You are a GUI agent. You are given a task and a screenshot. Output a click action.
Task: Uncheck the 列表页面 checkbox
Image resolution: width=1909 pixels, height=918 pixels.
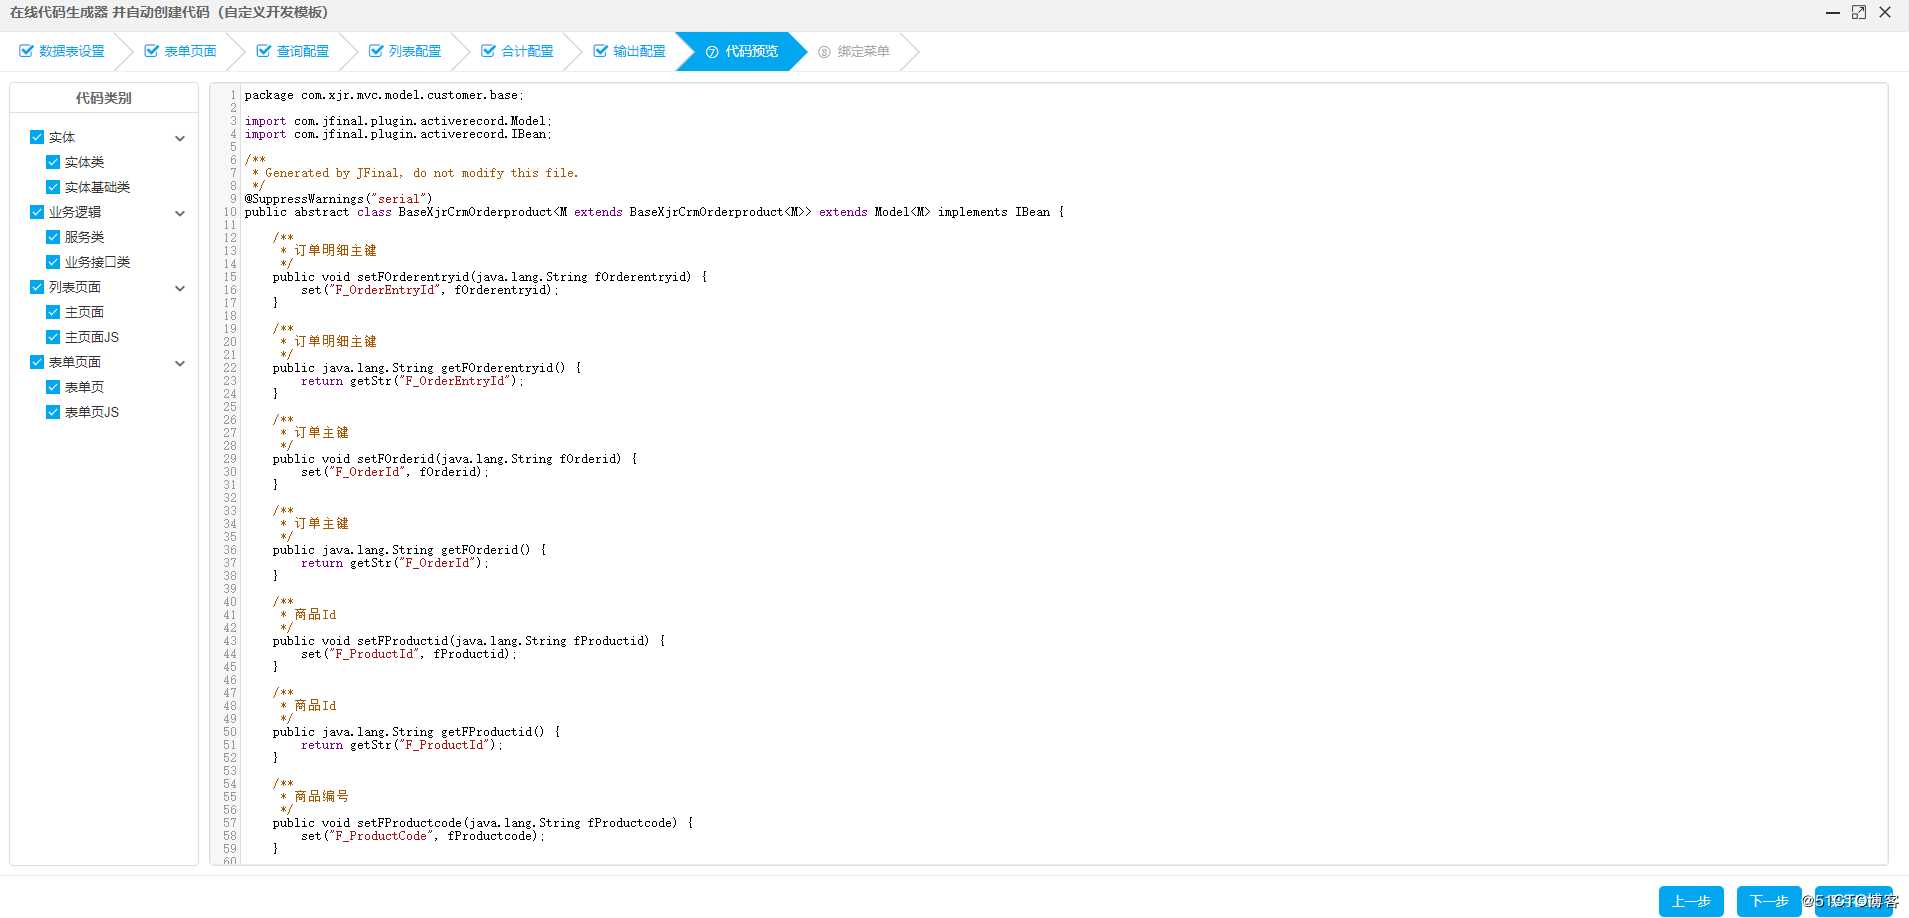point(37,287)
